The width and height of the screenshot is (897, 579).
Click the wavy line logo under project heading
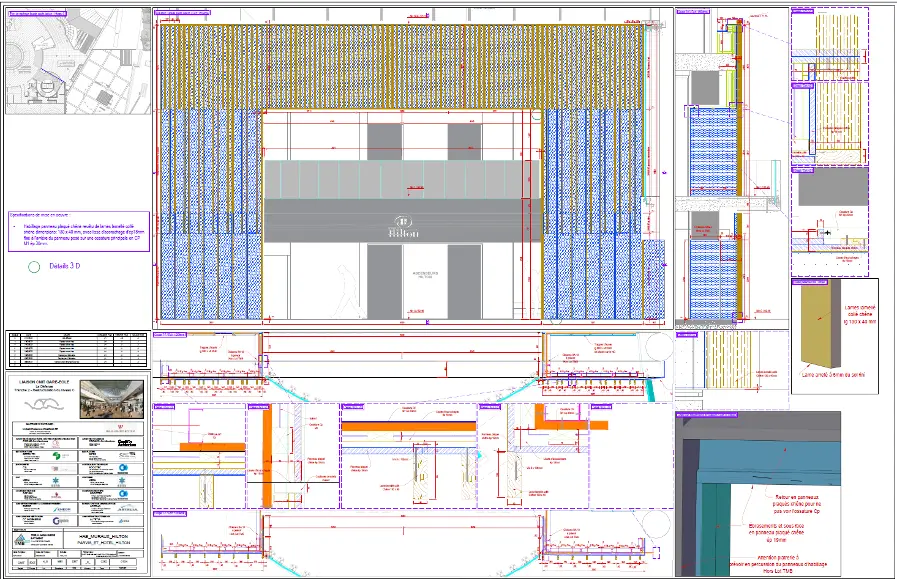pyautogui.click(x=44, y=406)
